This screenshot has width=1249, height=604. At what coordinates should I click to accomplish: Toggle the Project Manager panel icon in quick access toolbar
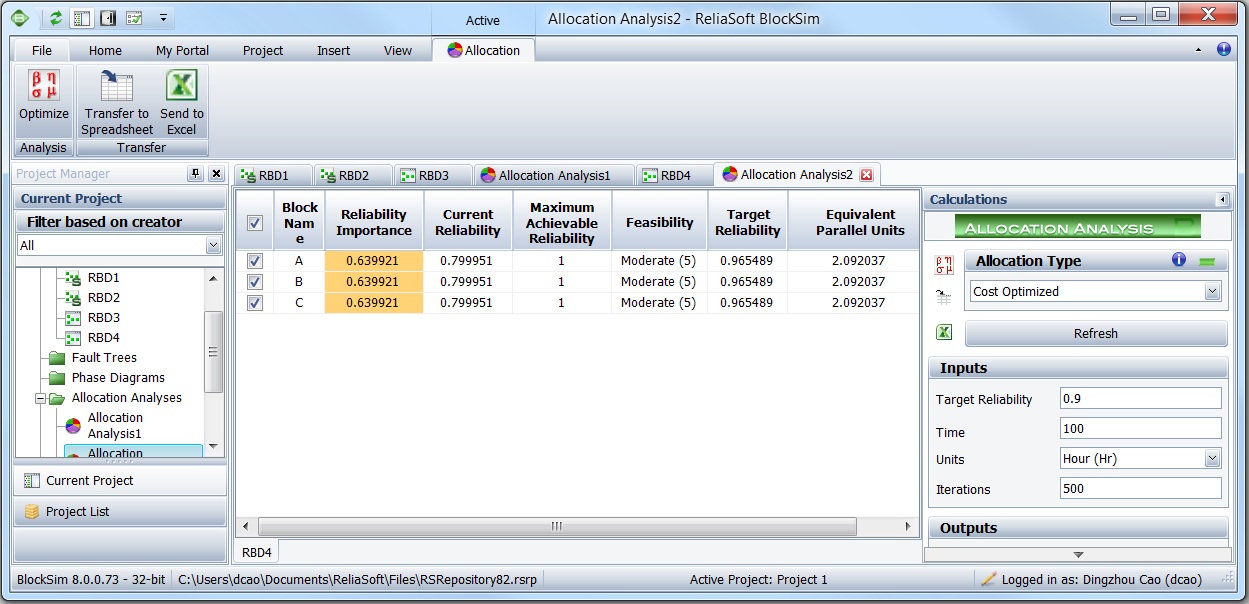click(82, 18)
